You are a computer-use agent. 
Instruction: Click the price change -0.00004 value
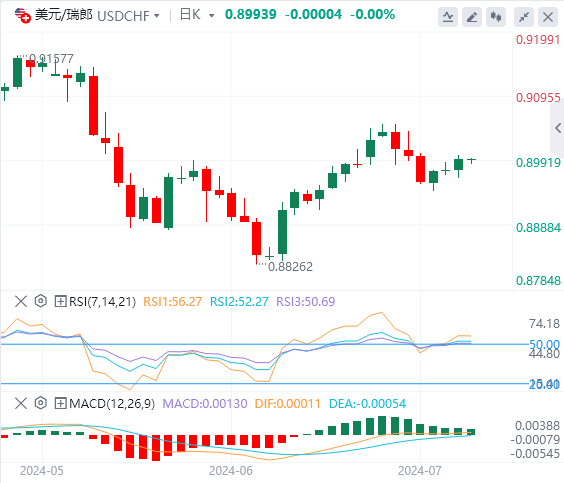pos(313,15)
